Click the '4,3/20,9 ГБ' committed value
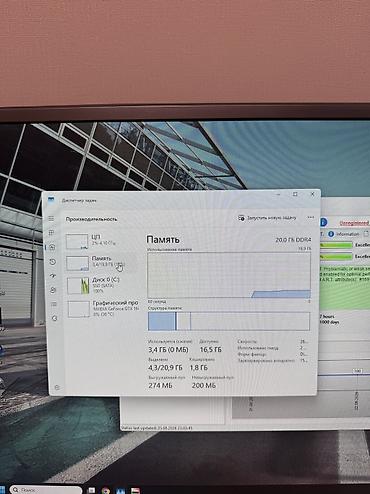The height and width of the screenshot is (494, 370). (165, 368)
